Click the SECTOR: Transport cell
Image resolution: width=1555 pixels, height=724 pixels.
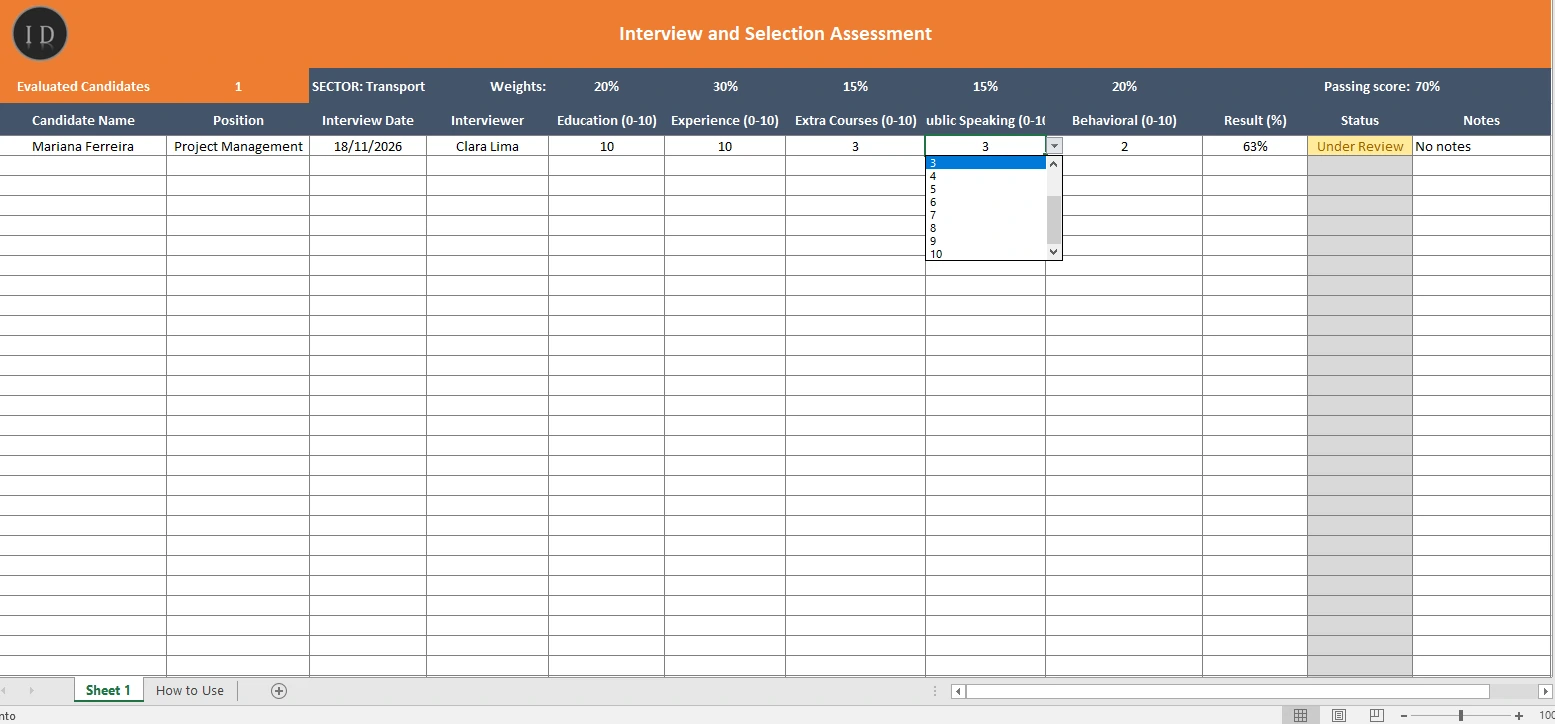(x=368, y=86)
